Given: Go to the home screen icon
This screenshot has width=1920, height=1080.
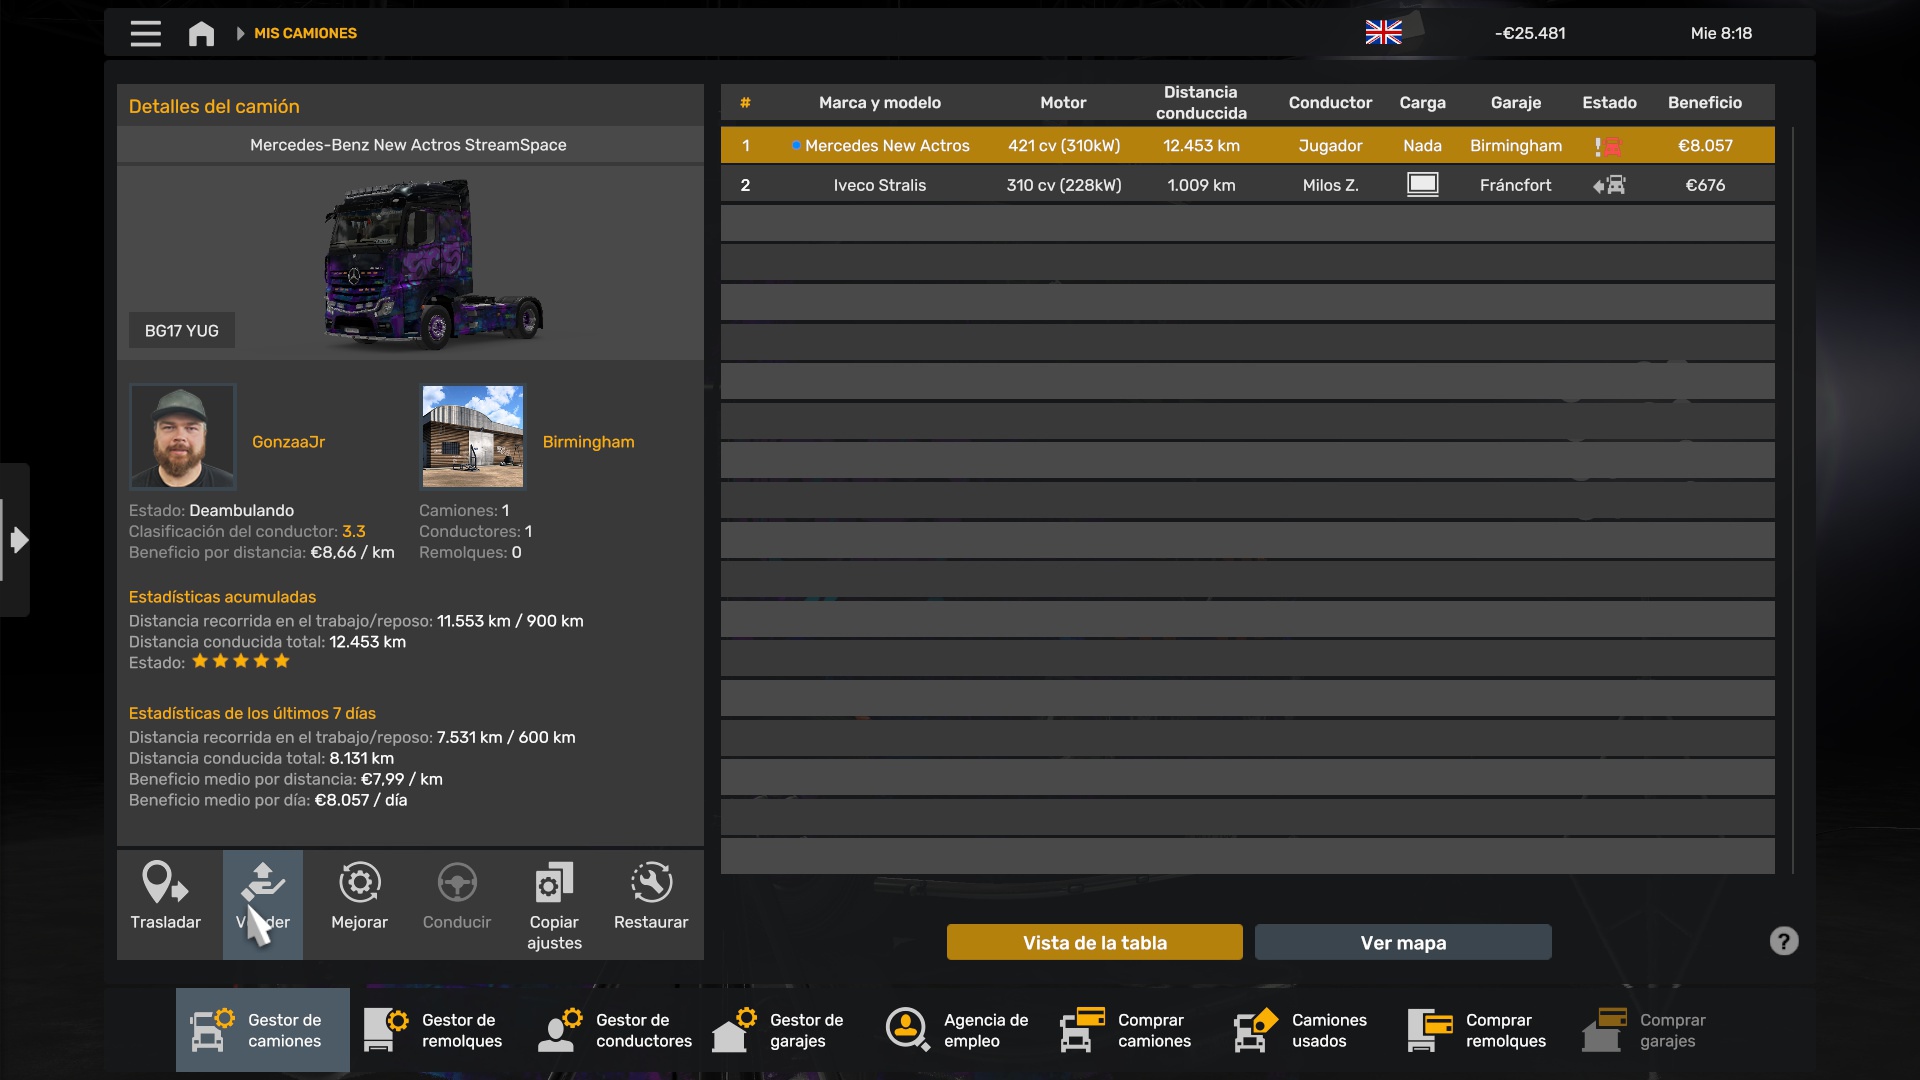Looking at the screenshot, I should tap(201, 34).
